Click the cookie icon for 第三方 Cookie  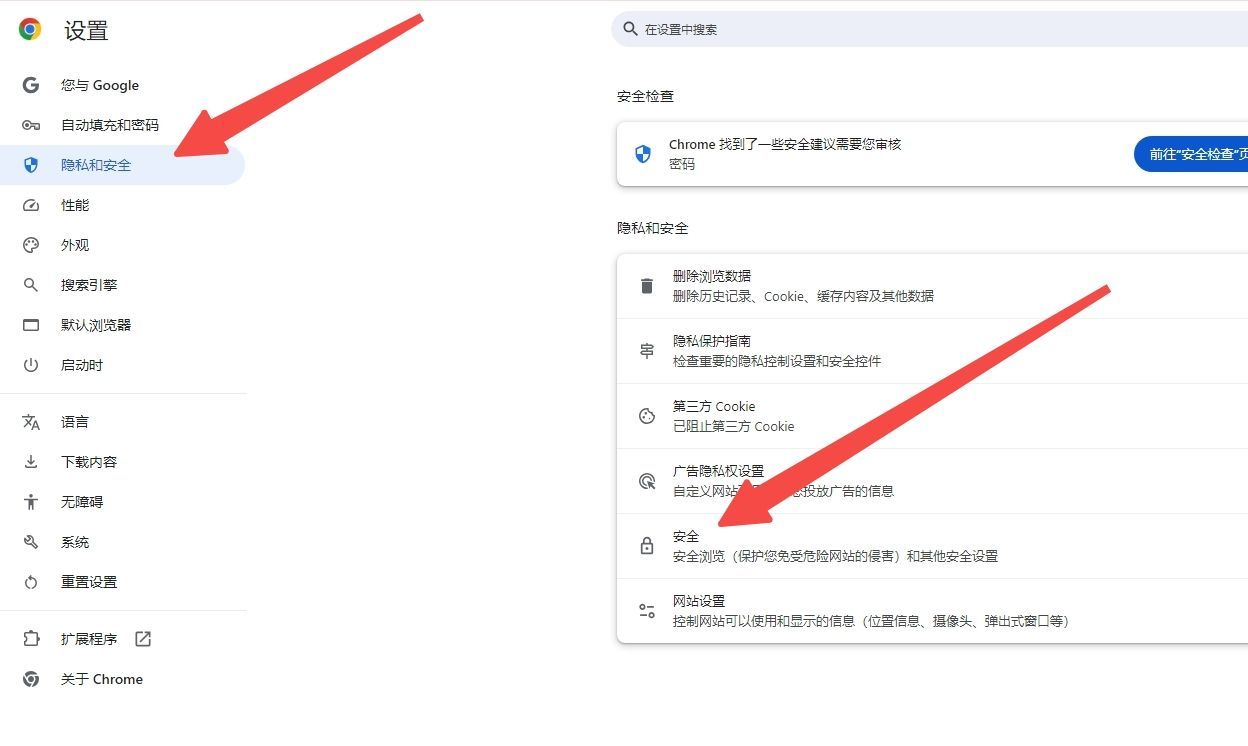point(647,416)
